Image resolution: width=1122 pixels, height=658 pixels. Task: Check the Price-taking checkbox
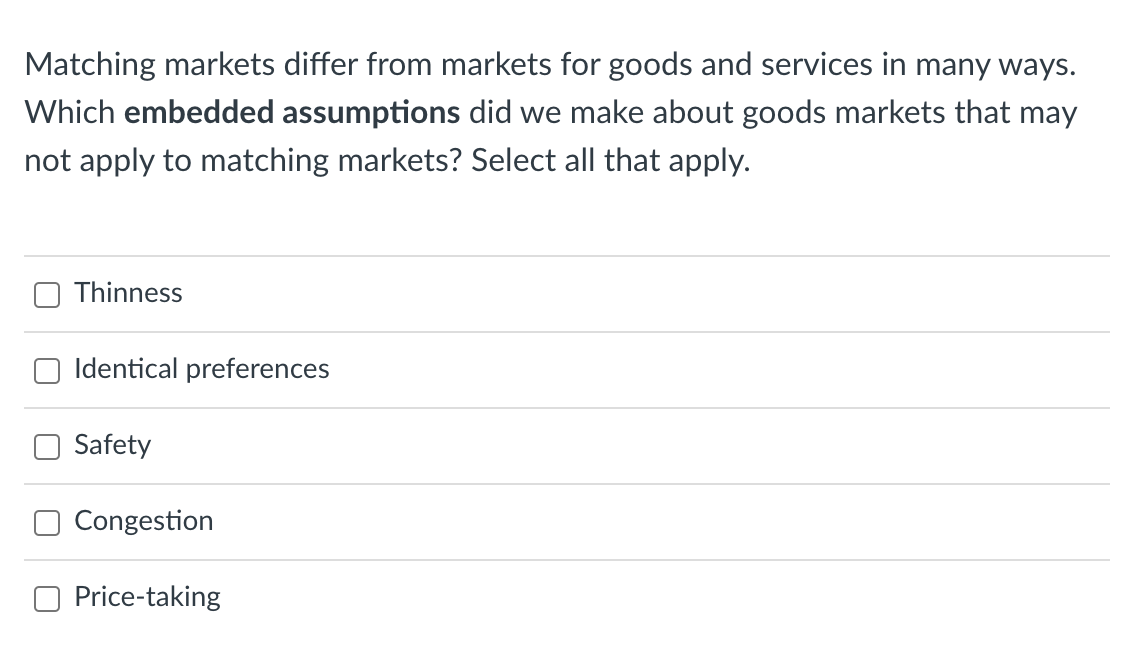tap(46, 598)
